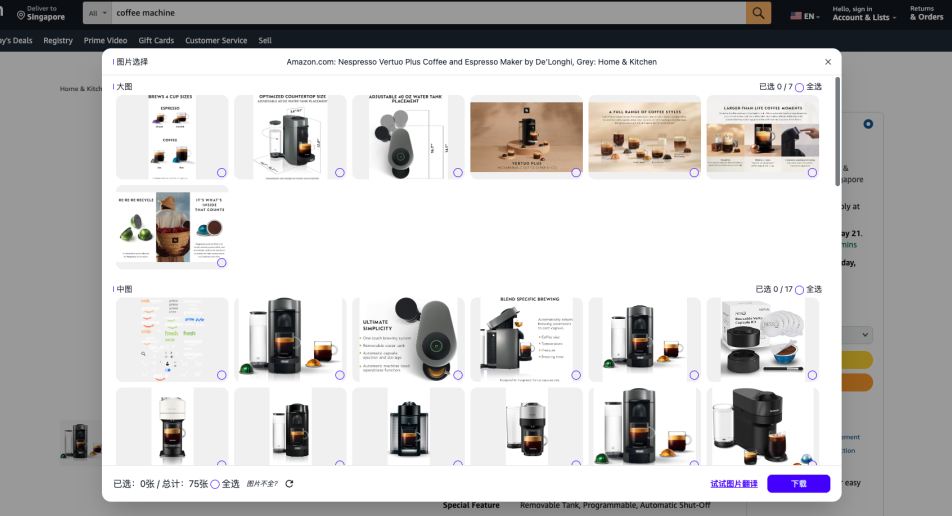Open the Deliver to Singapore location selector
The width and height of the screenshot is (952, 516).
click(x=40, y=13)
